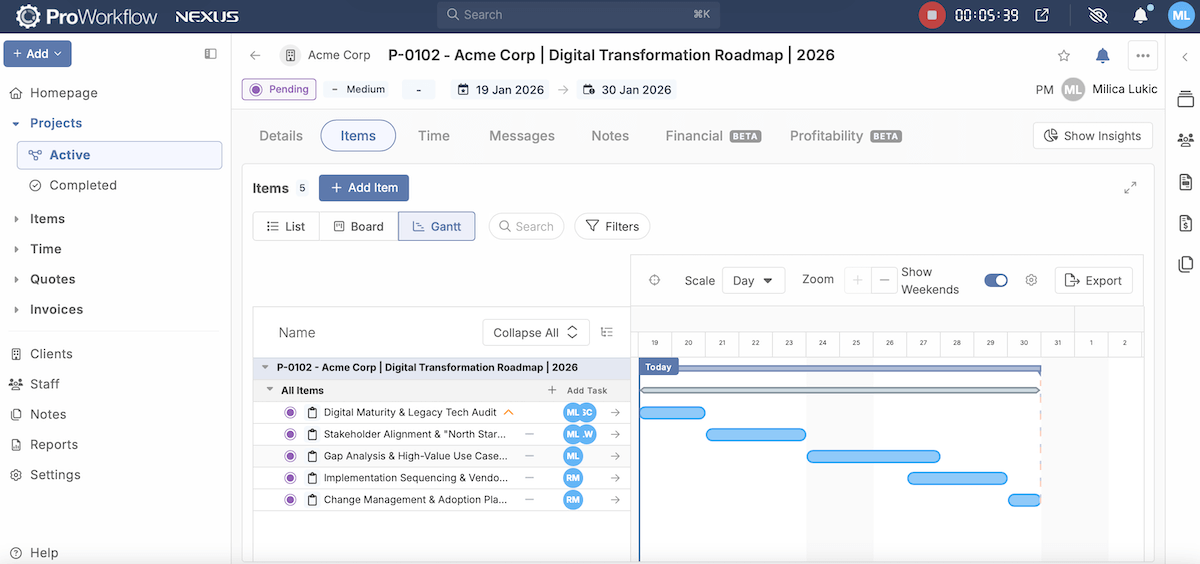
Task: Collapse the left sidebar panel icon
Action: (210, 54)
